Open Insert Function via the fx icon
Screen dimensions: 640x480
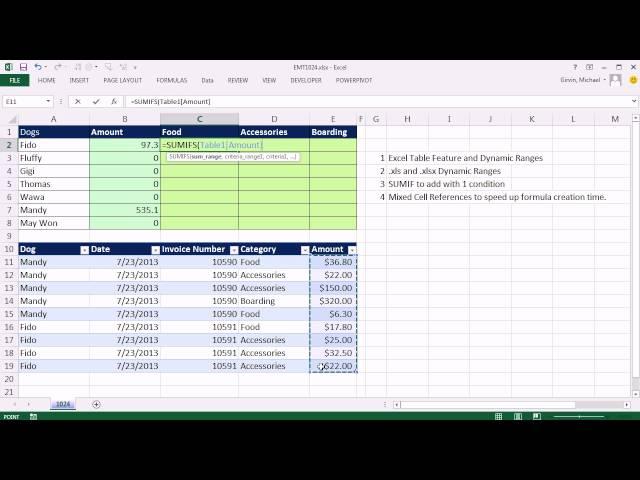[114, 102]
